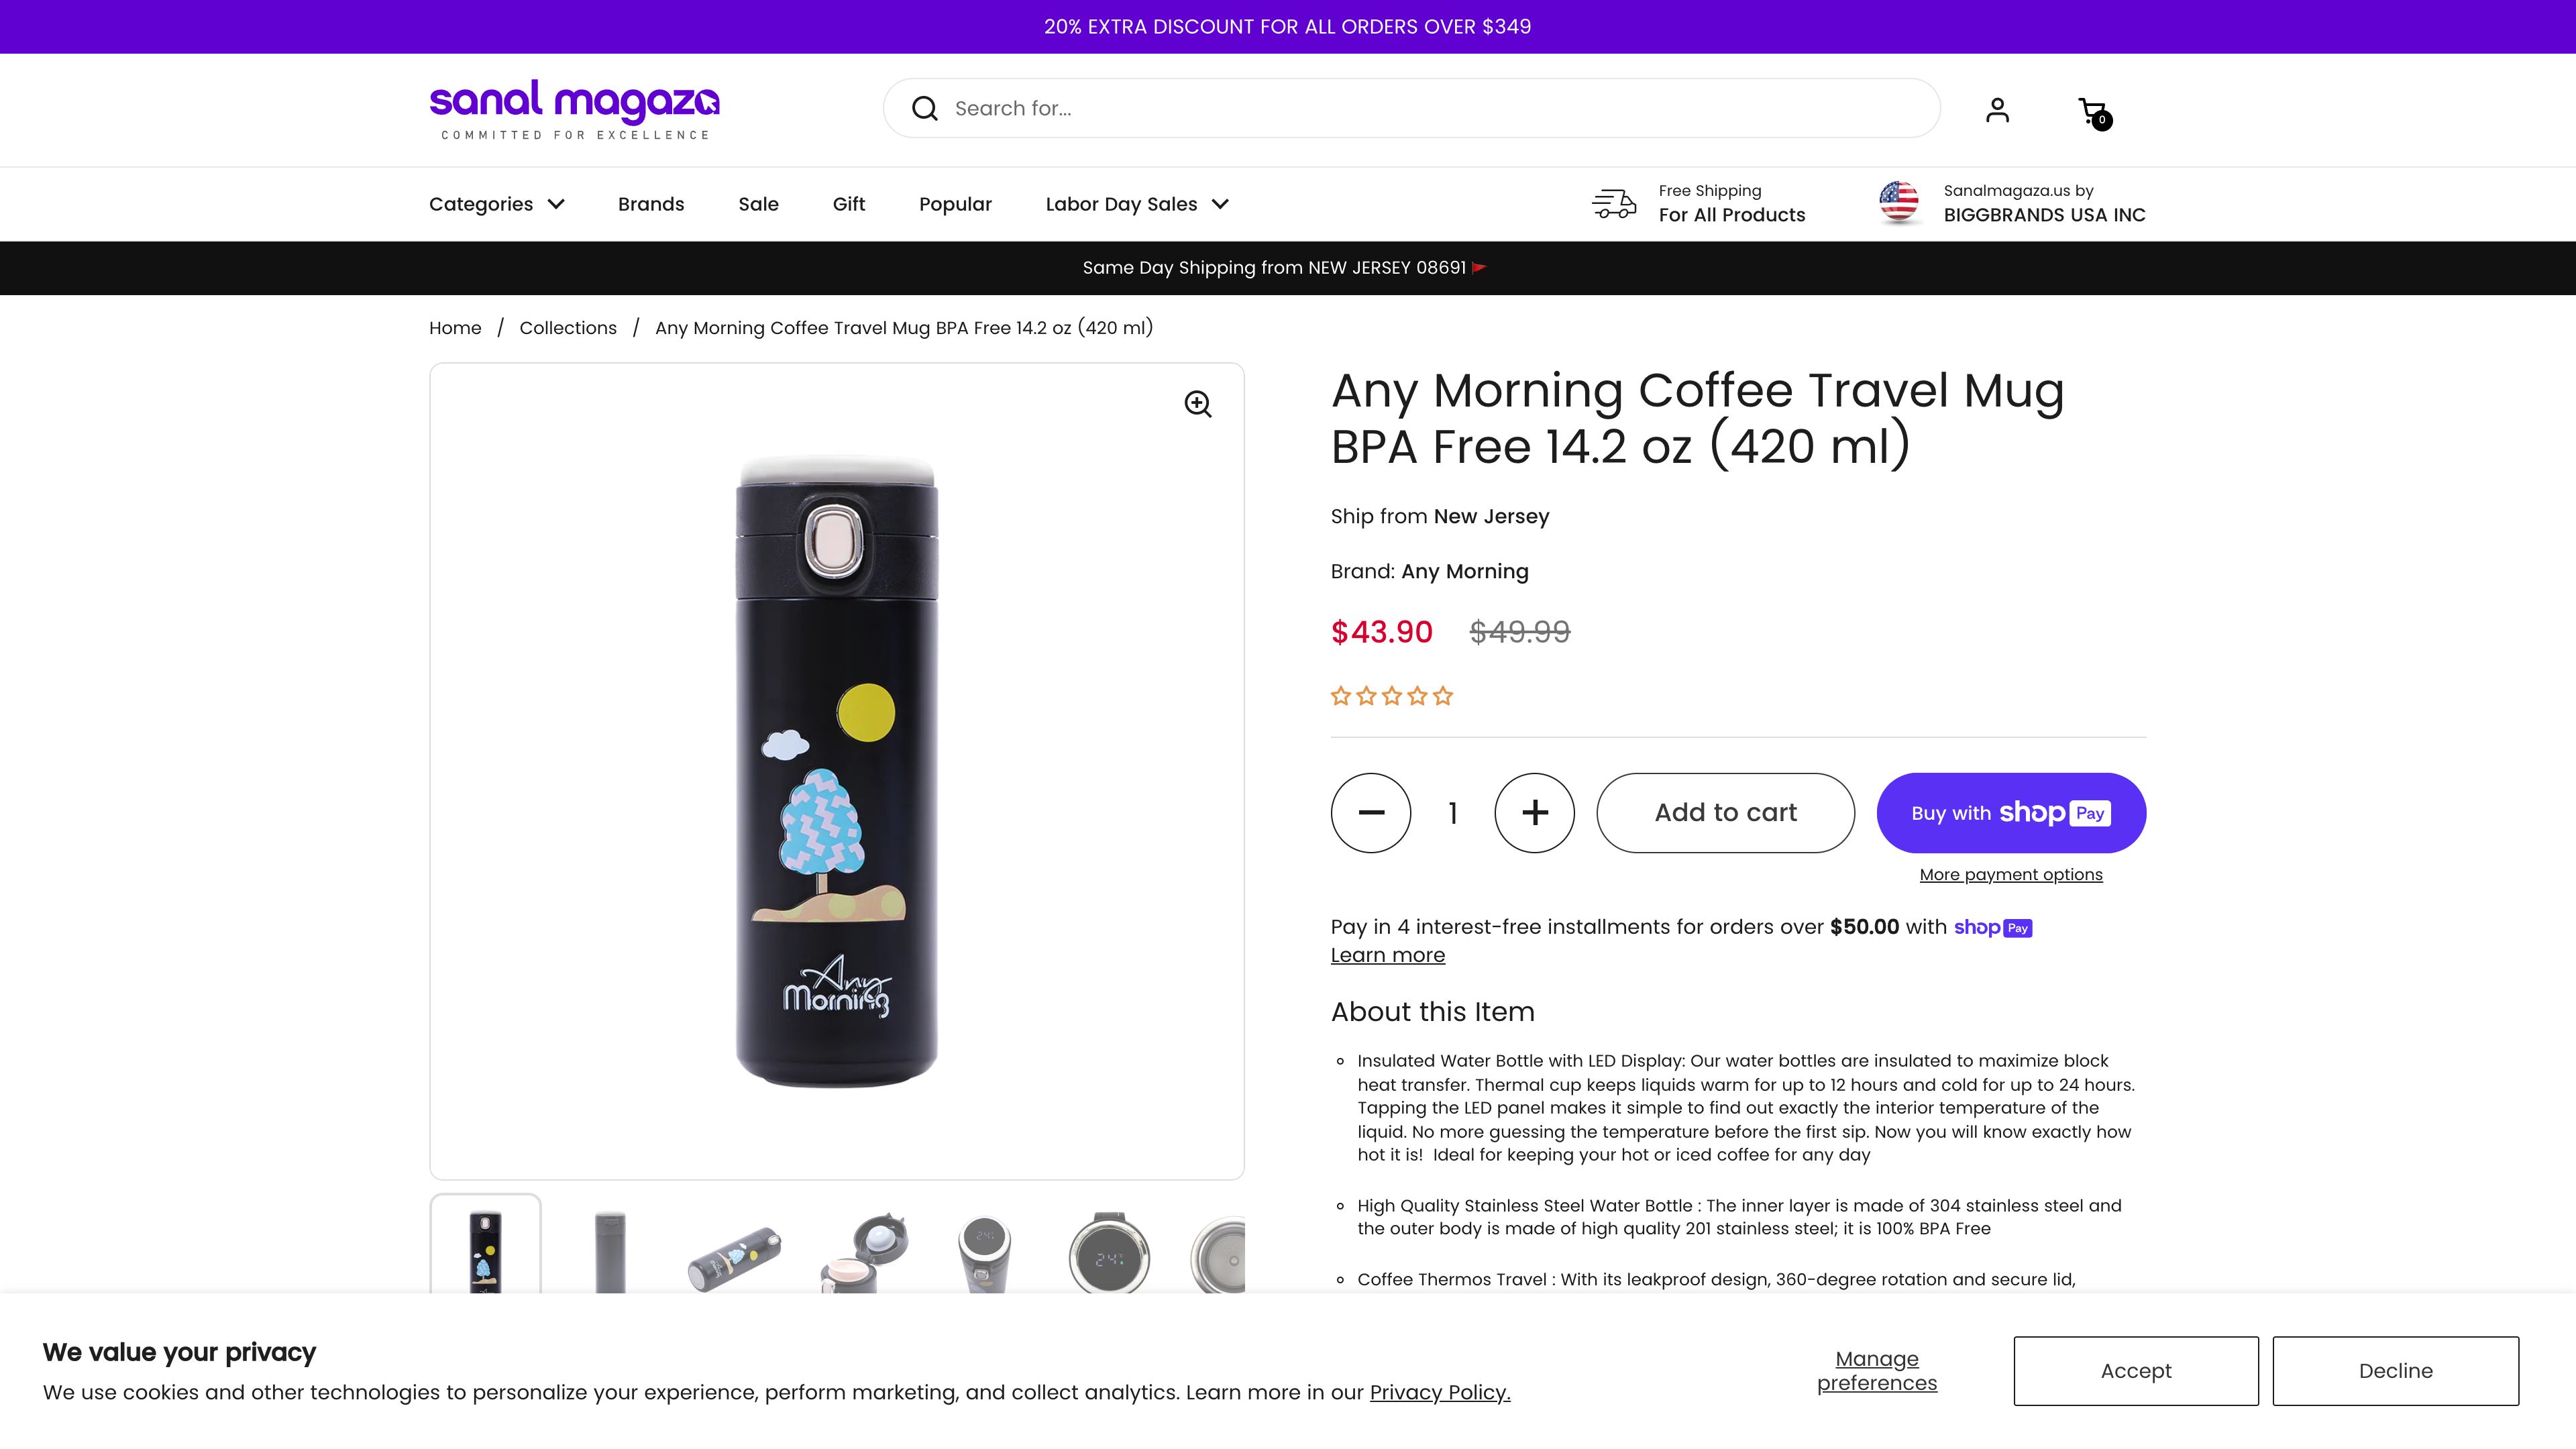Add the travel mug to cart
This screenshot has height=1449, width=2576.
(1725, 813)
